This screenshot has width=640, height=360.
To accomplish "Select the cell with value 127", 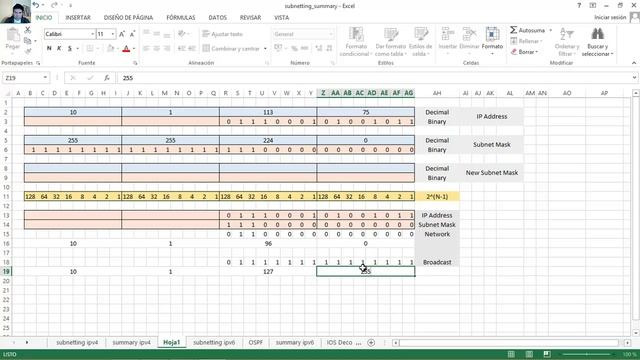I will click(268, 271).
